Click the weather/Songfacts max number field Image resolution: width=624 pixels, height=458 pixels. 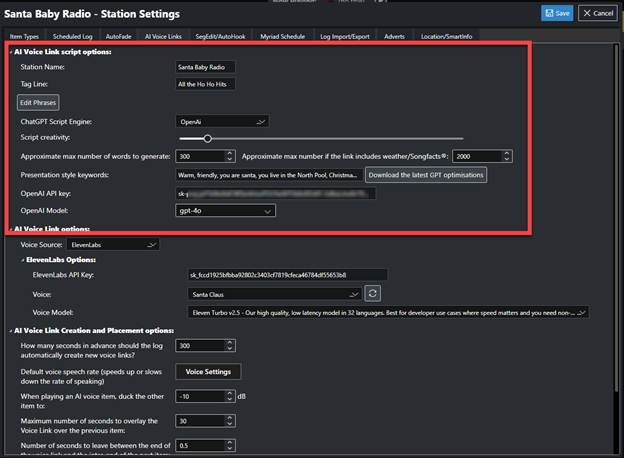[477, 156]
